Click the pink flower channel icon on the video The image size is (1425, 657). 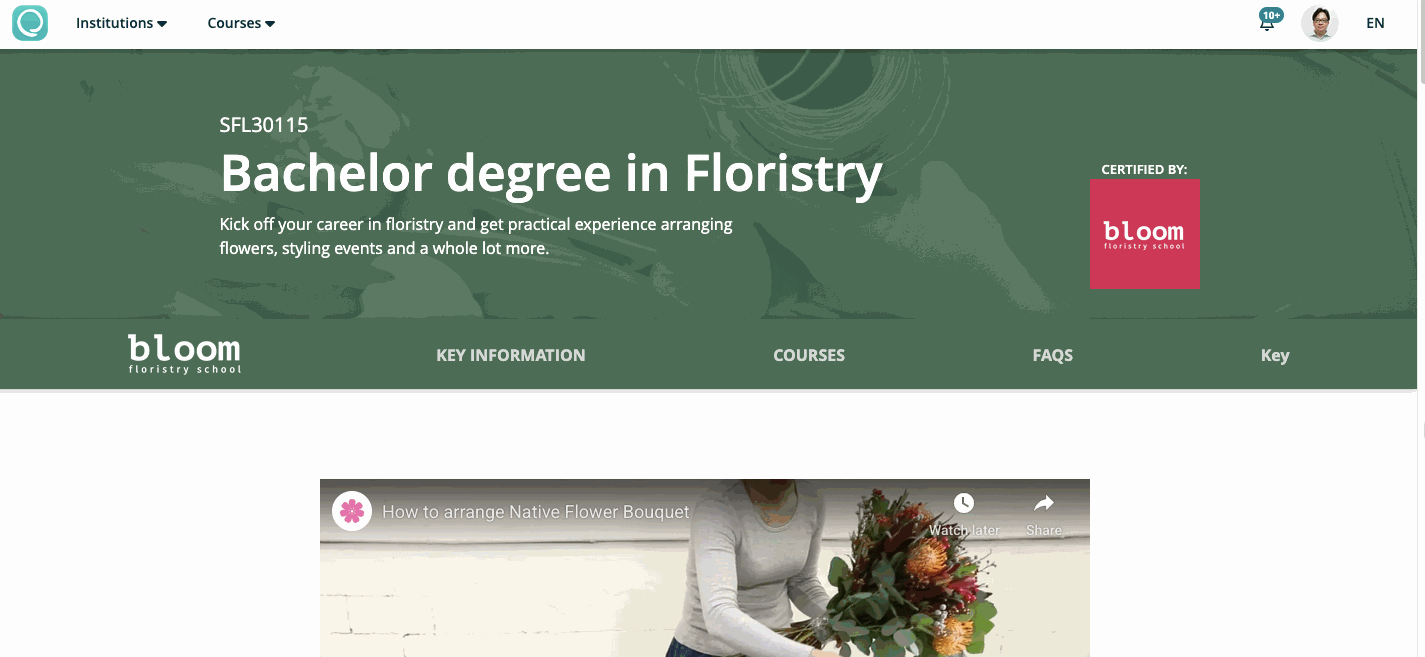tap(352, 511)
